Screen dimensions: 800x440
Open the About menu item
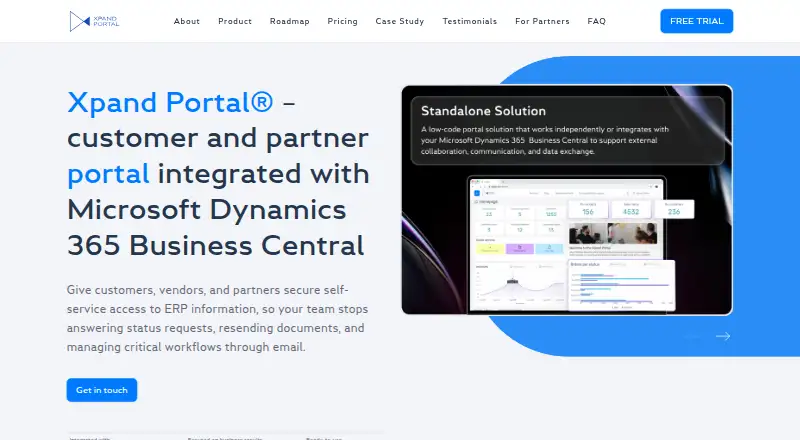187,21
